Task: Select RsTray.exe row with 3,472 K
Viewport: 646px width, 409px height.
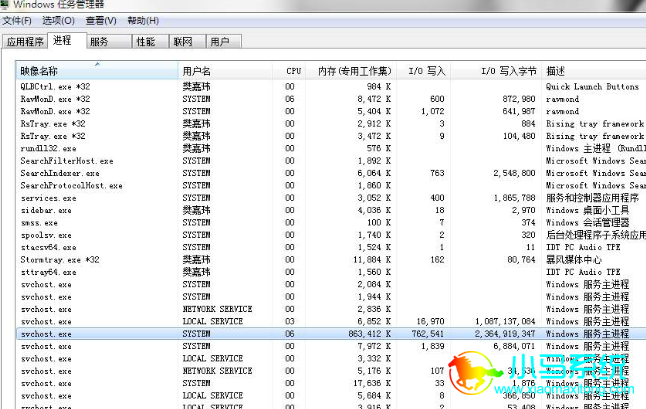Action: [331, 136]
